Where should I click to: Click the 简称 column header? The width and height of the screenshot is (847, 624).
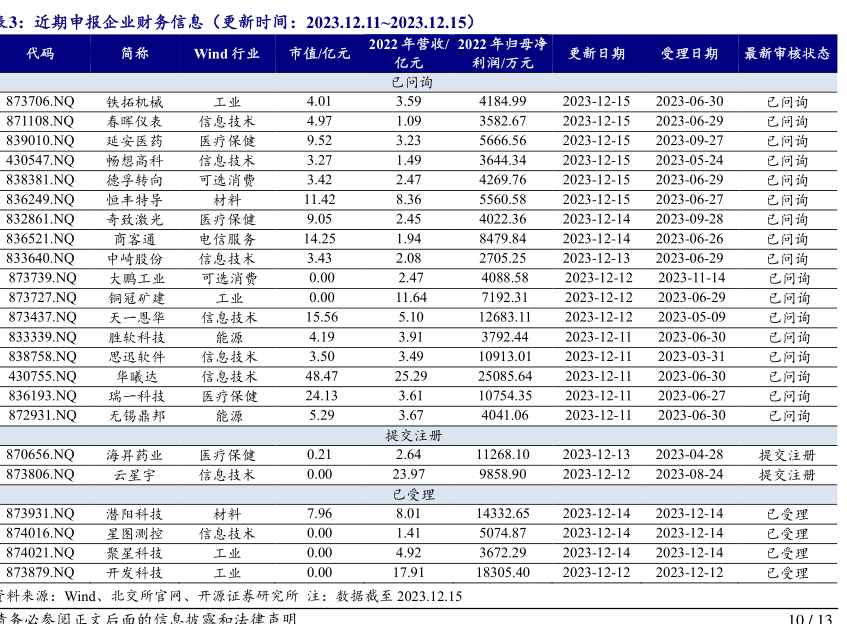(x=135, y=53)
